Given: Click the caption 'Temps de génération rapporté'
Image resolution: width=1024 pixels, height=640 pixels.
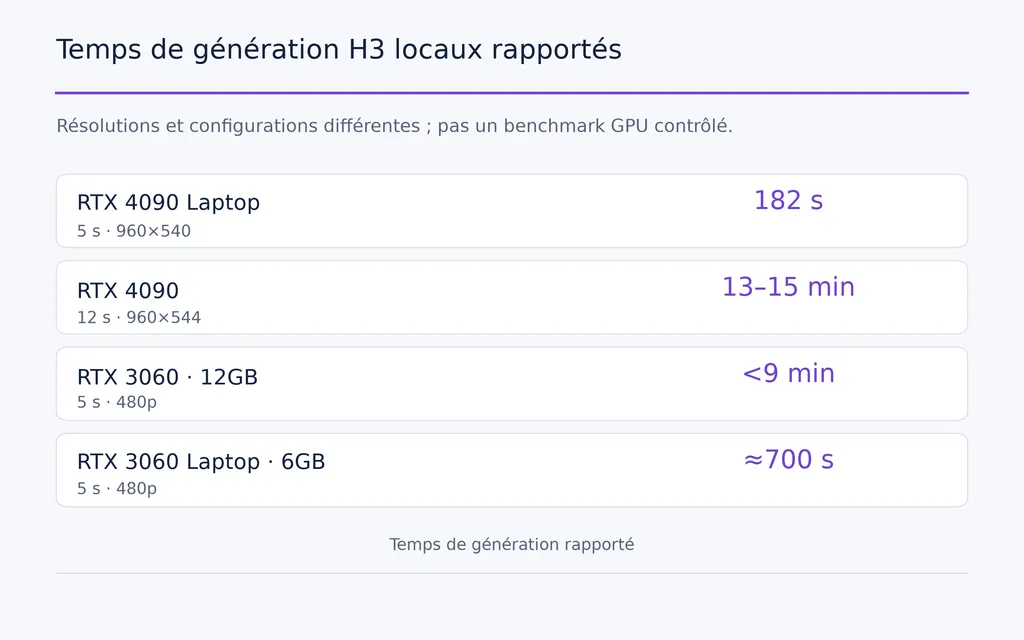Looking at the screenshot, I should 512,545.
